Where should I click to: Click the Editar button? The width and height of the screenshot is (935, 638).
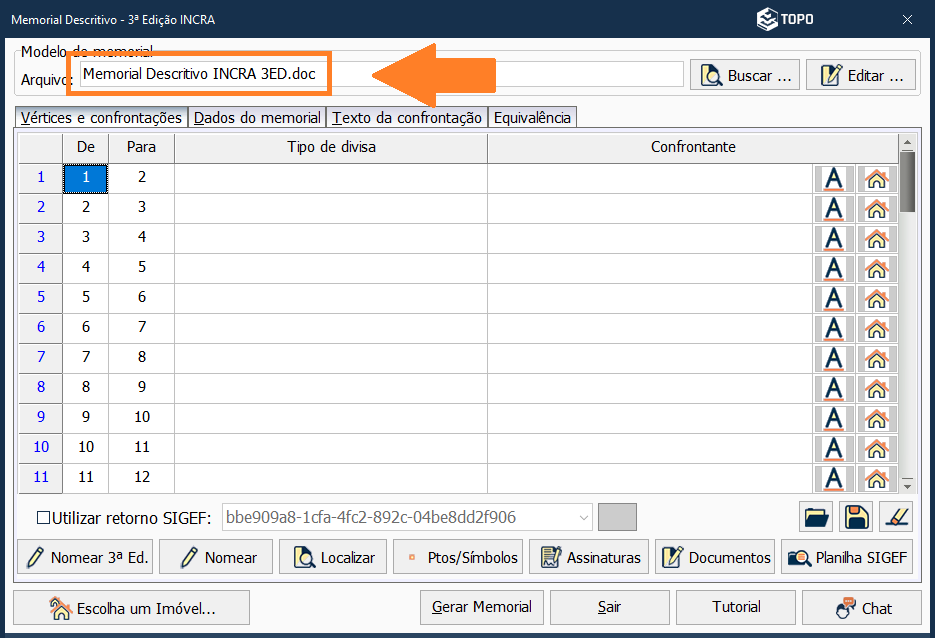(860, 75)
